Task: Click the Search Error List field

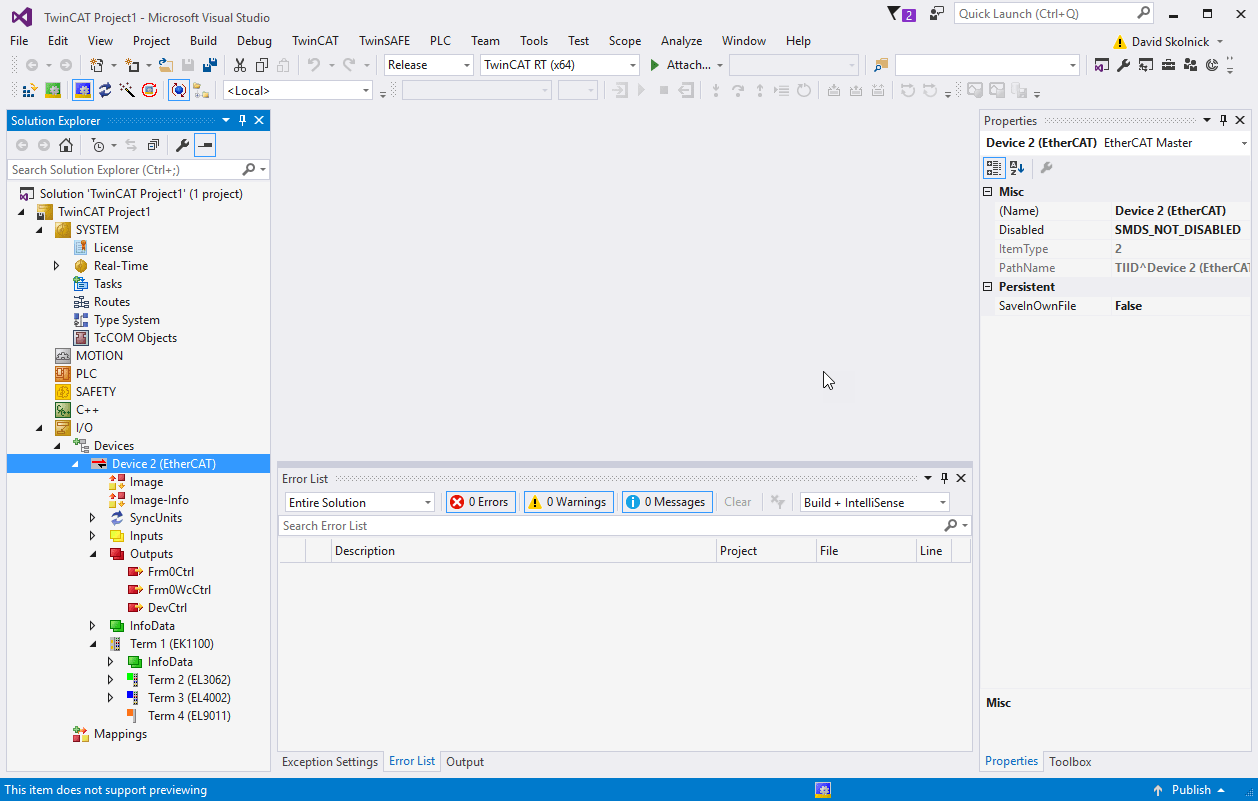Action: (624, 526)
